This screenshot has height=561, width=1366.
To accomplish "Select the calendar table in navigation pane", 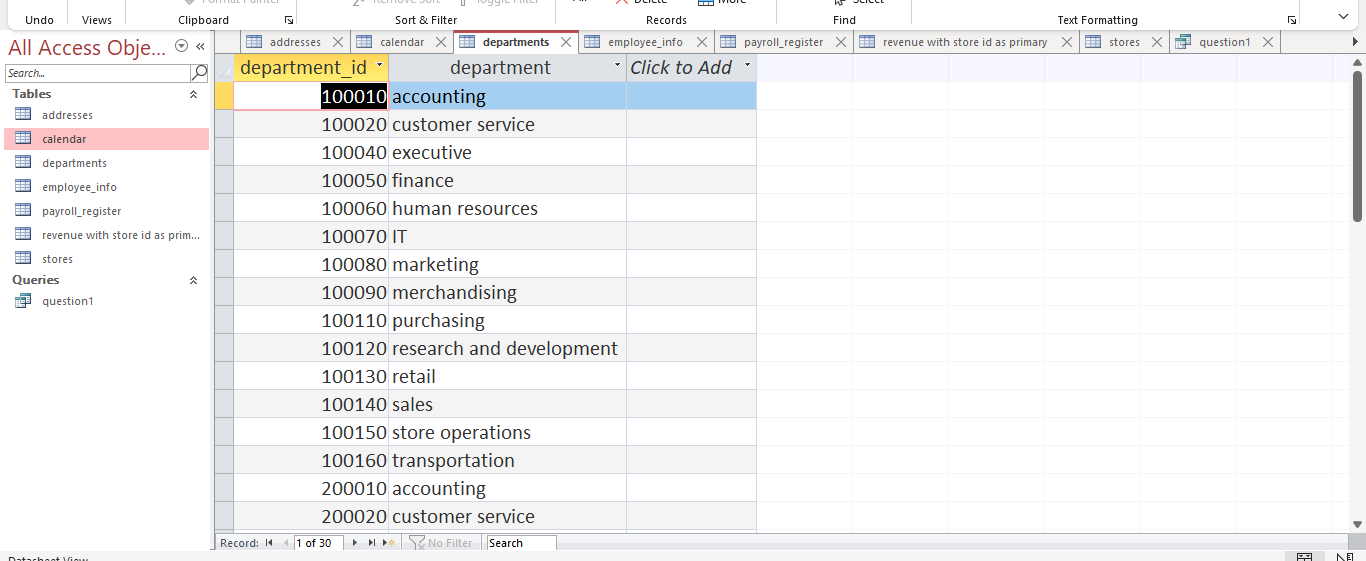I will click(x=64, y=139).
